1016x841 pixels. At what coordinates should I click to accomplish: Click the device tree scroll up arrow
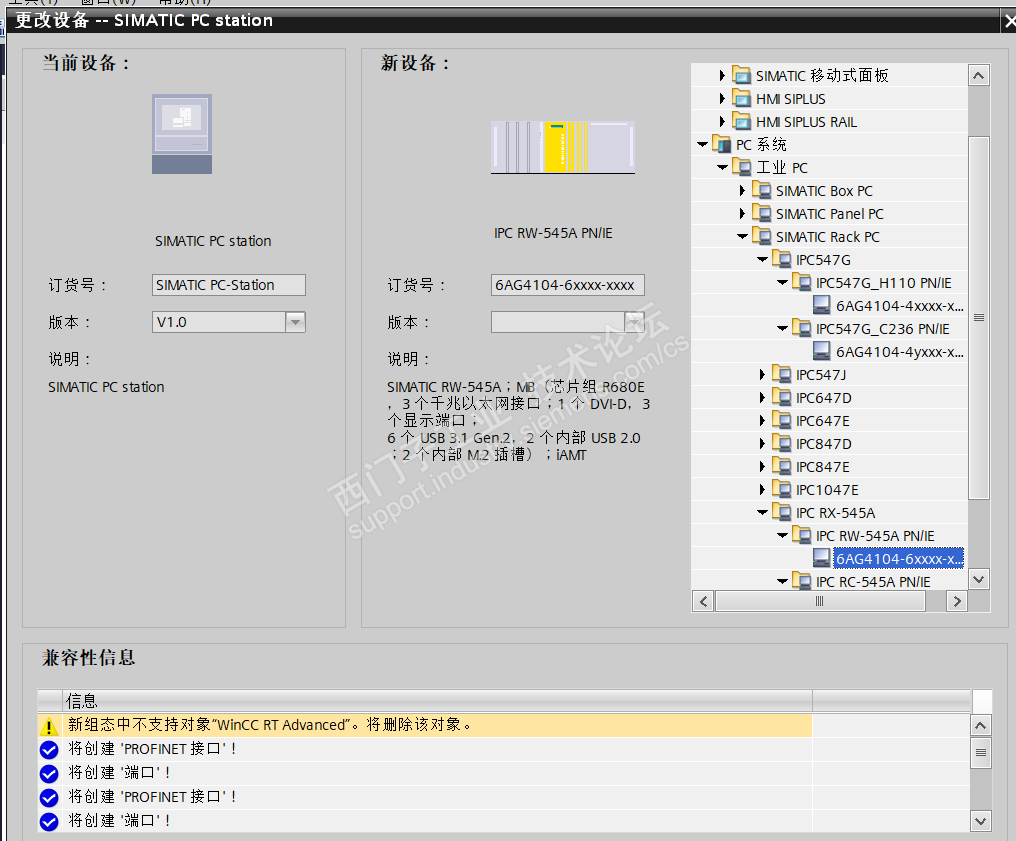(x=978, y=76)
